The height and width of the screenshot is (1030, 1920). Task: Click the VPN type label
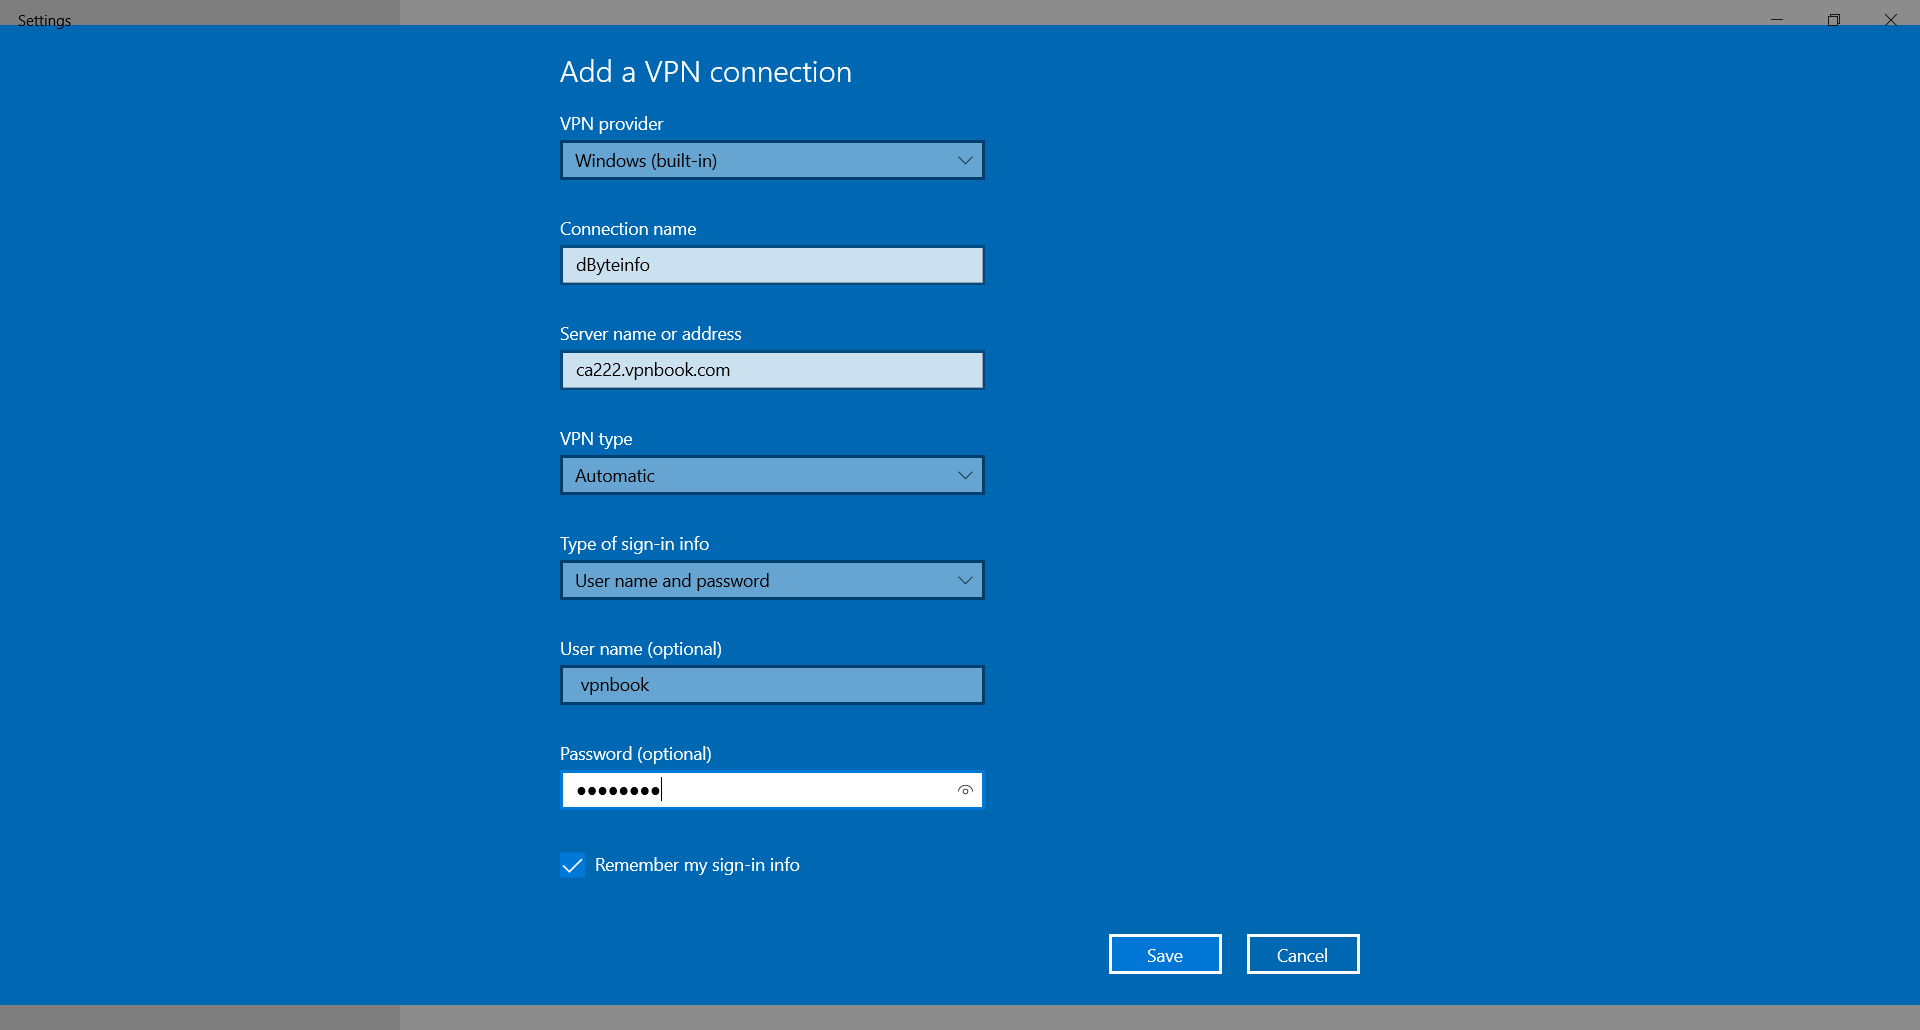(596, 439)
